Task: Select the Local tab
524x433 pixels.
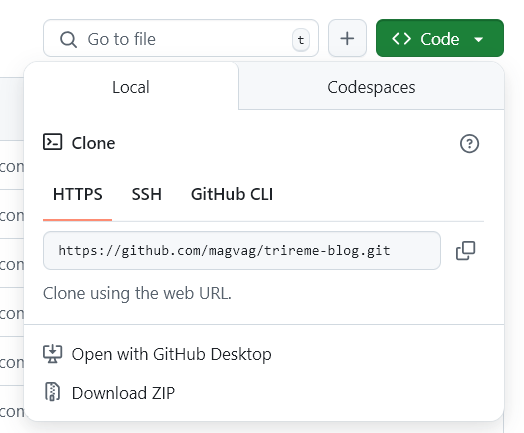Action: (x=131, y=87)
